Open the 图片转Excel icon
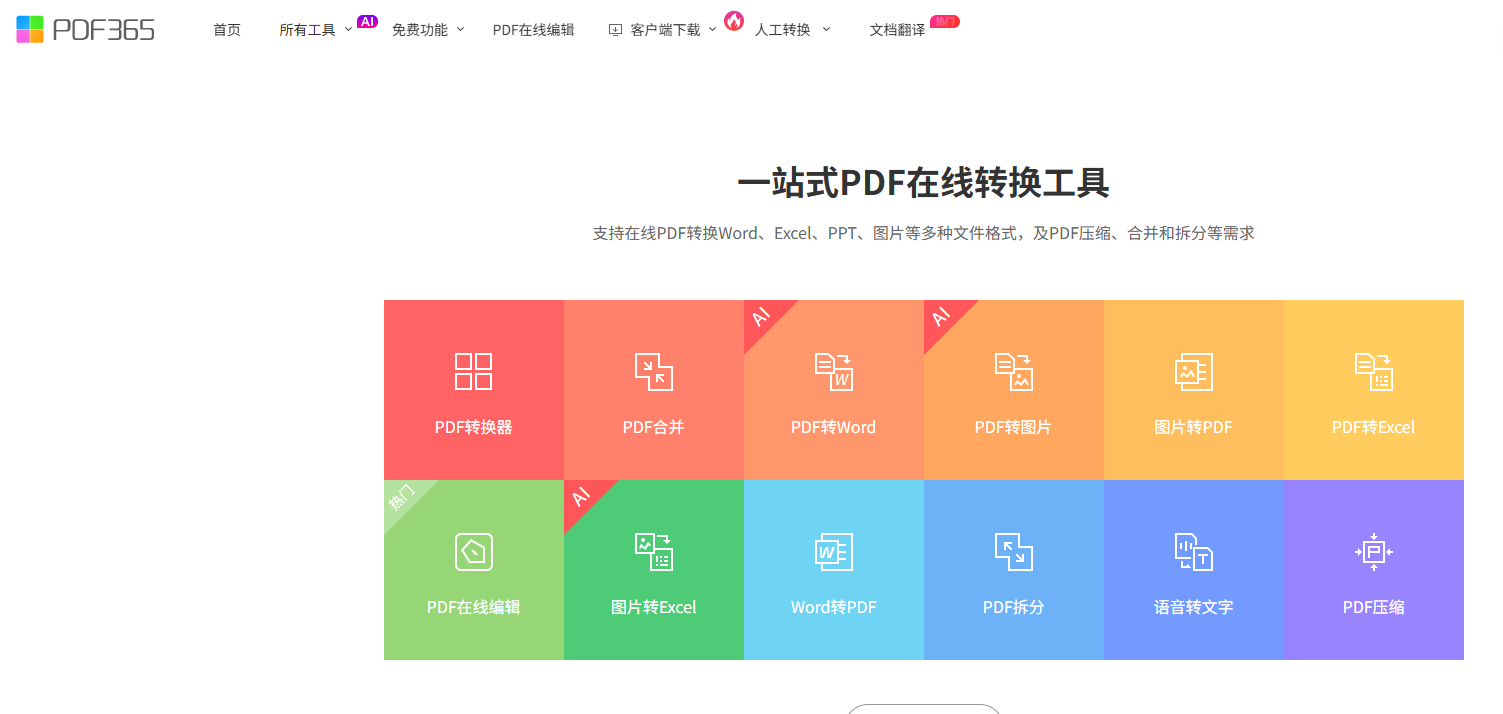This screenshot has width=1503, height=714. coord(653,551)
